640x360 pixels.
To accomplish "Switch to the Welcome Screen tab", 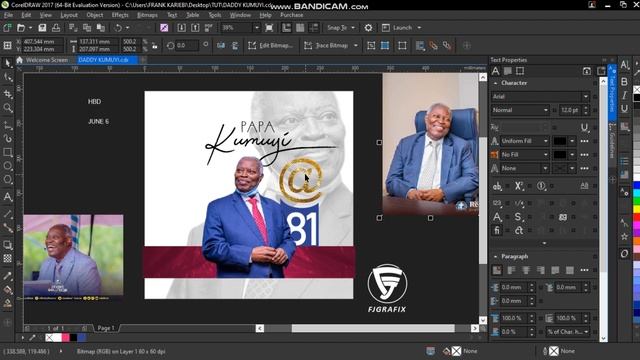I will tap(42, 60).
